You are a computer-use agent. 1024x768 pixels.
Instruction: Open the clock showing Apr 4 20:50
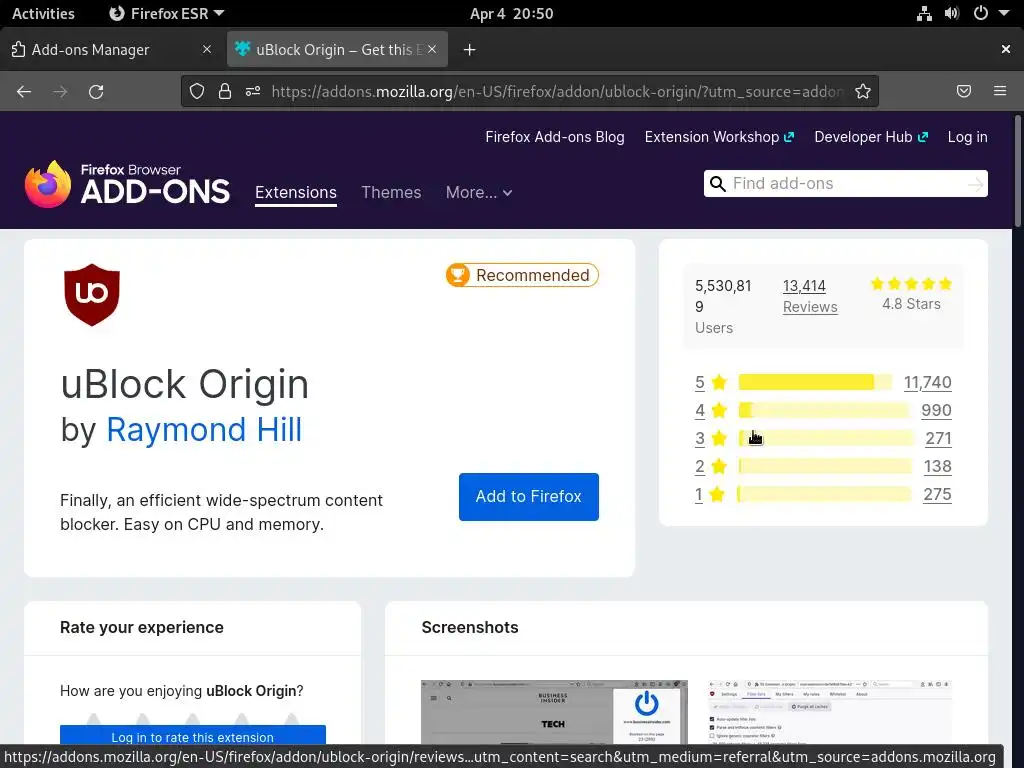click(x=511, y=14)
